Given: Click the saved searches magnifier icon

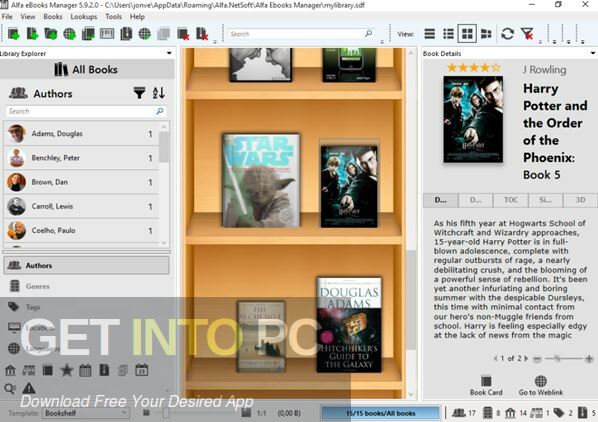Looking at the screenshot, I should click(10, 388).
